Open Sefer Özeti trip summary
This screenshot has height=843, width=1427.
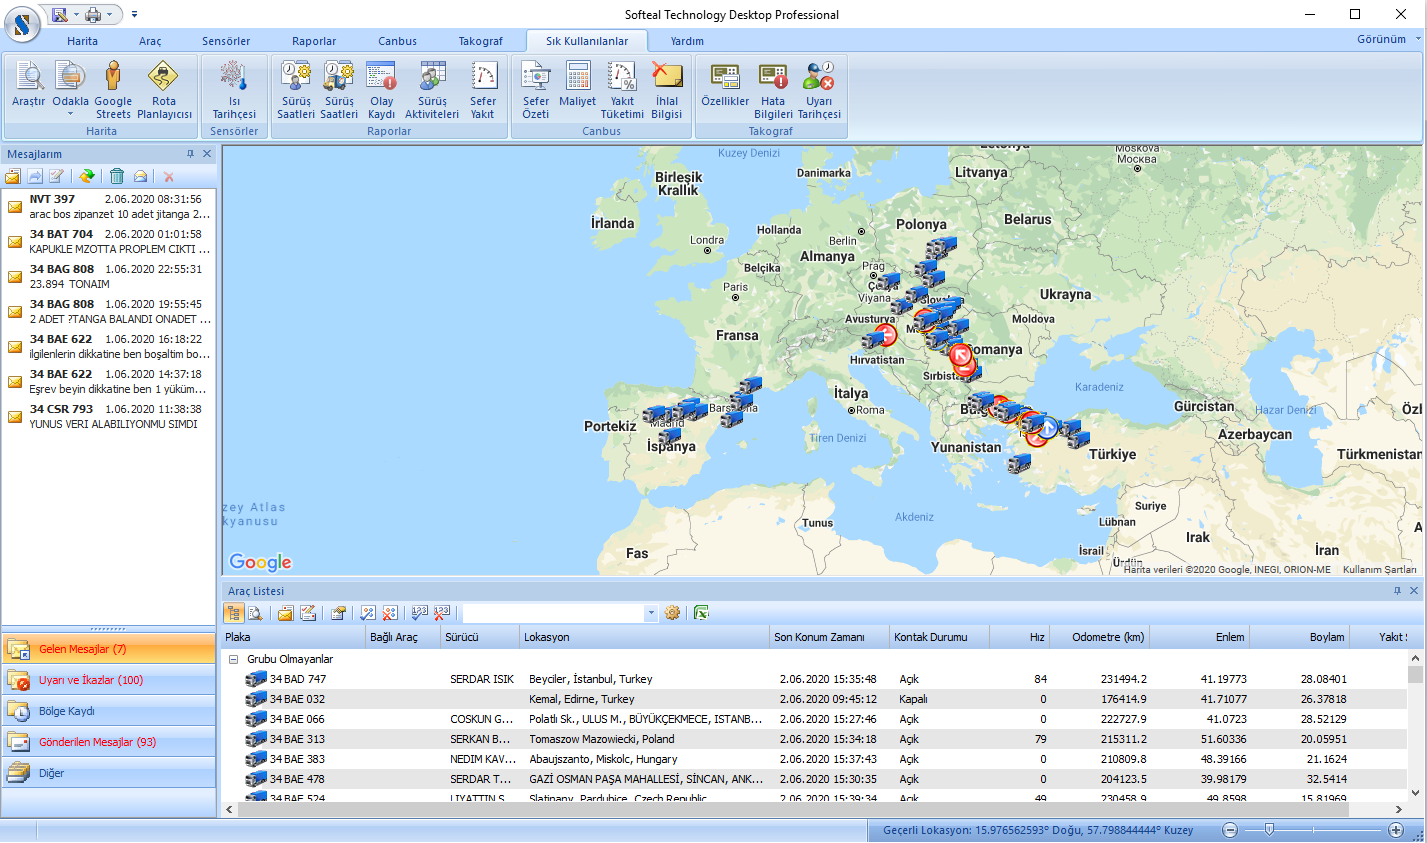click(x=536, y=90)
